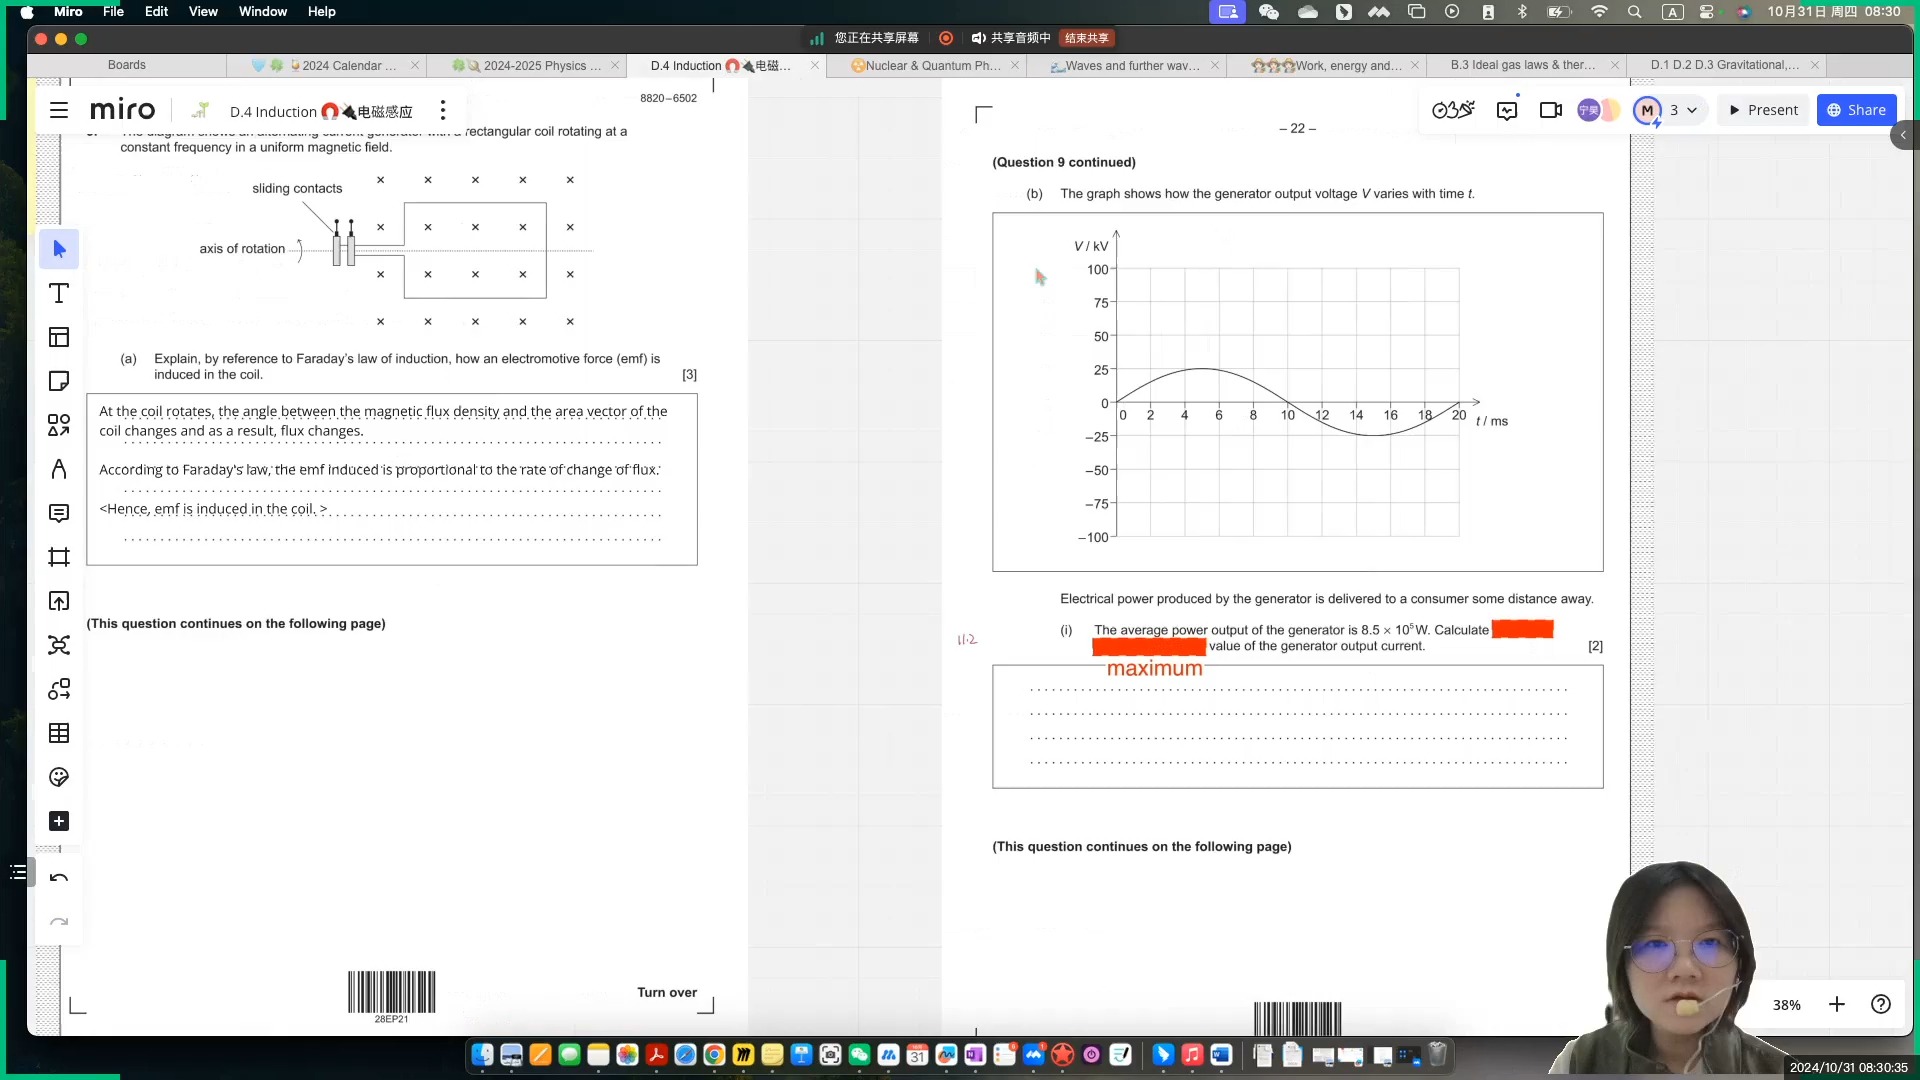
Task: Open the help question mark button
Action: [x=1881, y=1004]
